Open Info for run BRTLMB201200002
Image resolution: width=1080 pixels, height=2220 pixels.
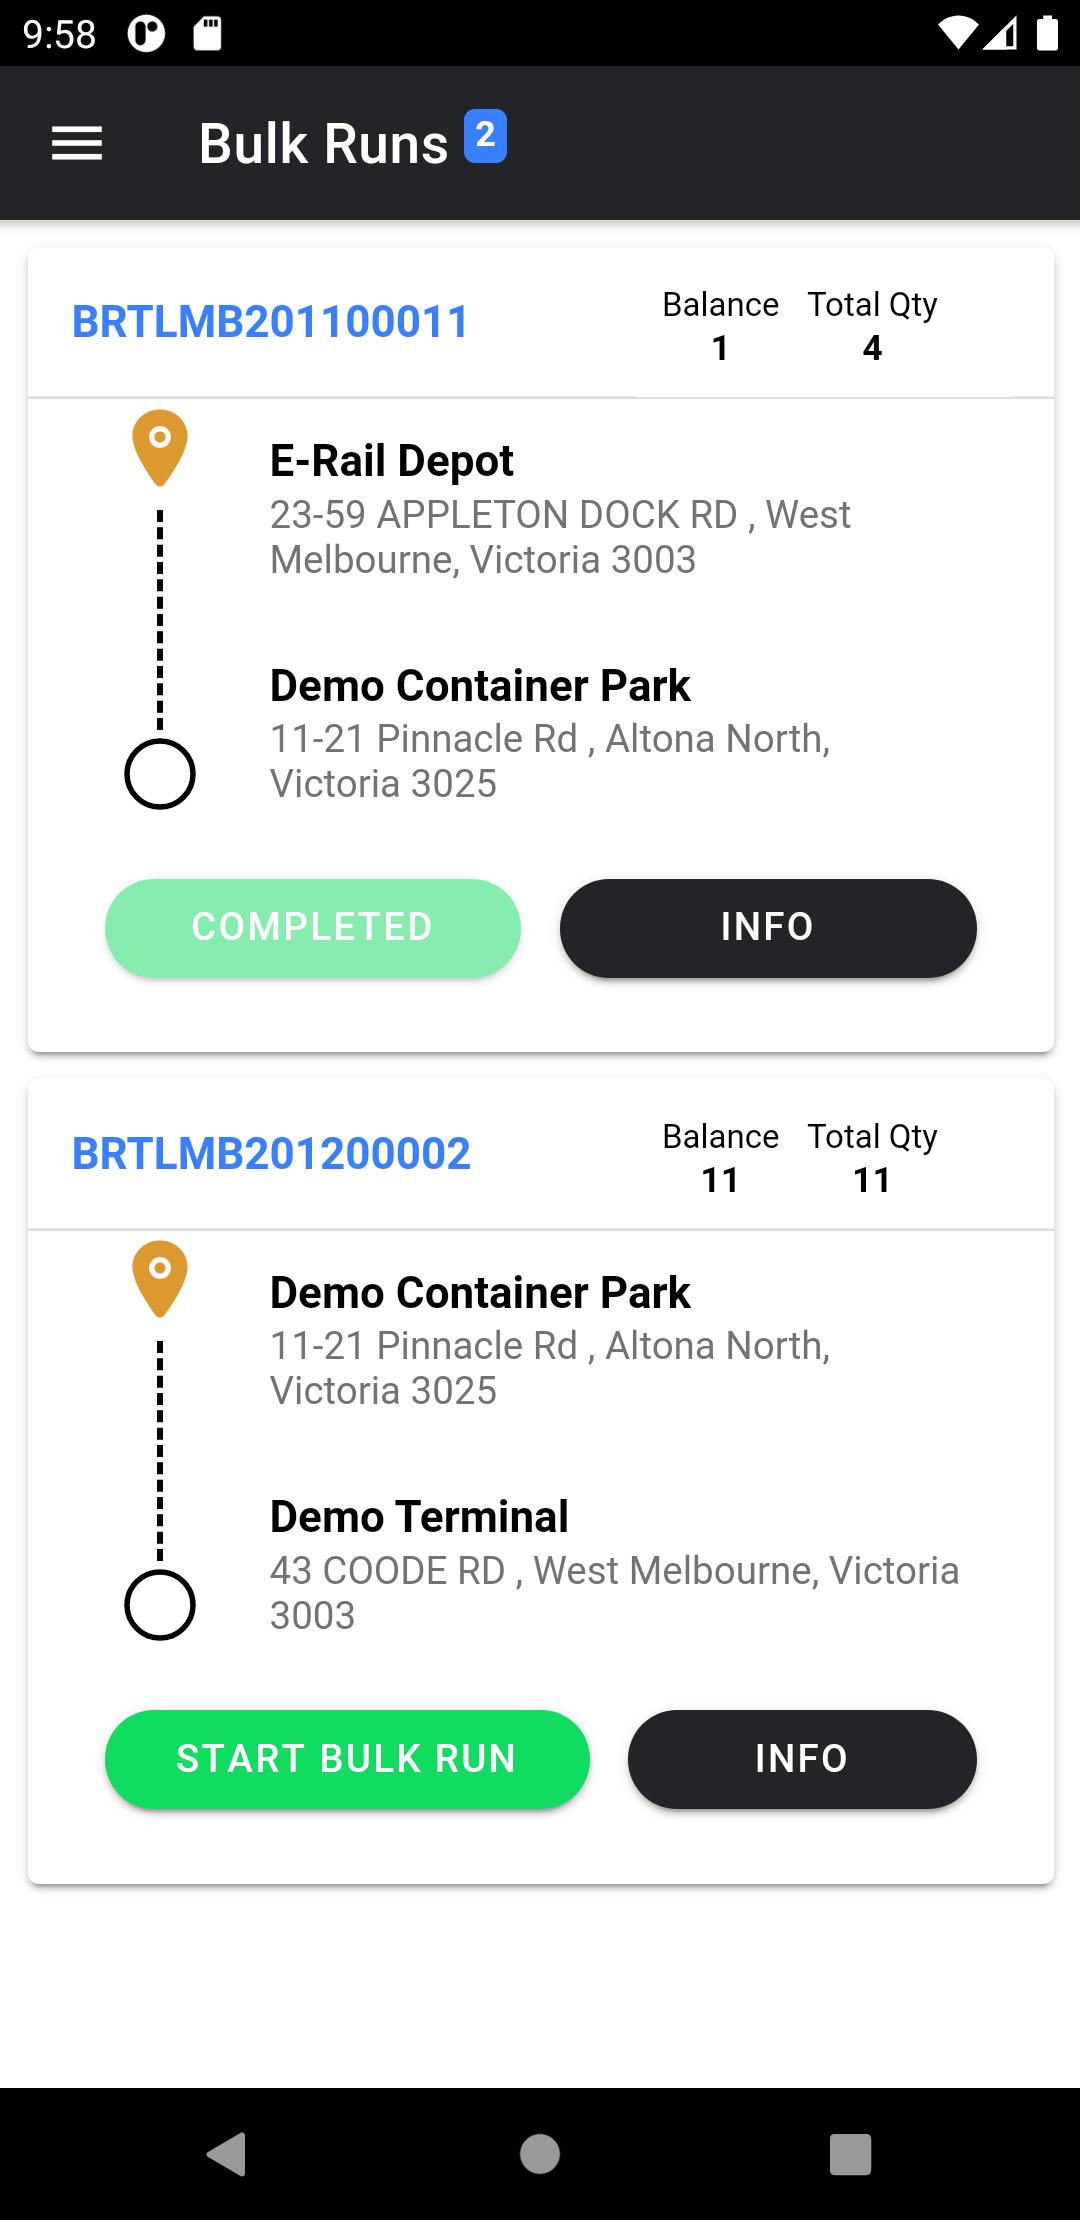(802, 1759)
